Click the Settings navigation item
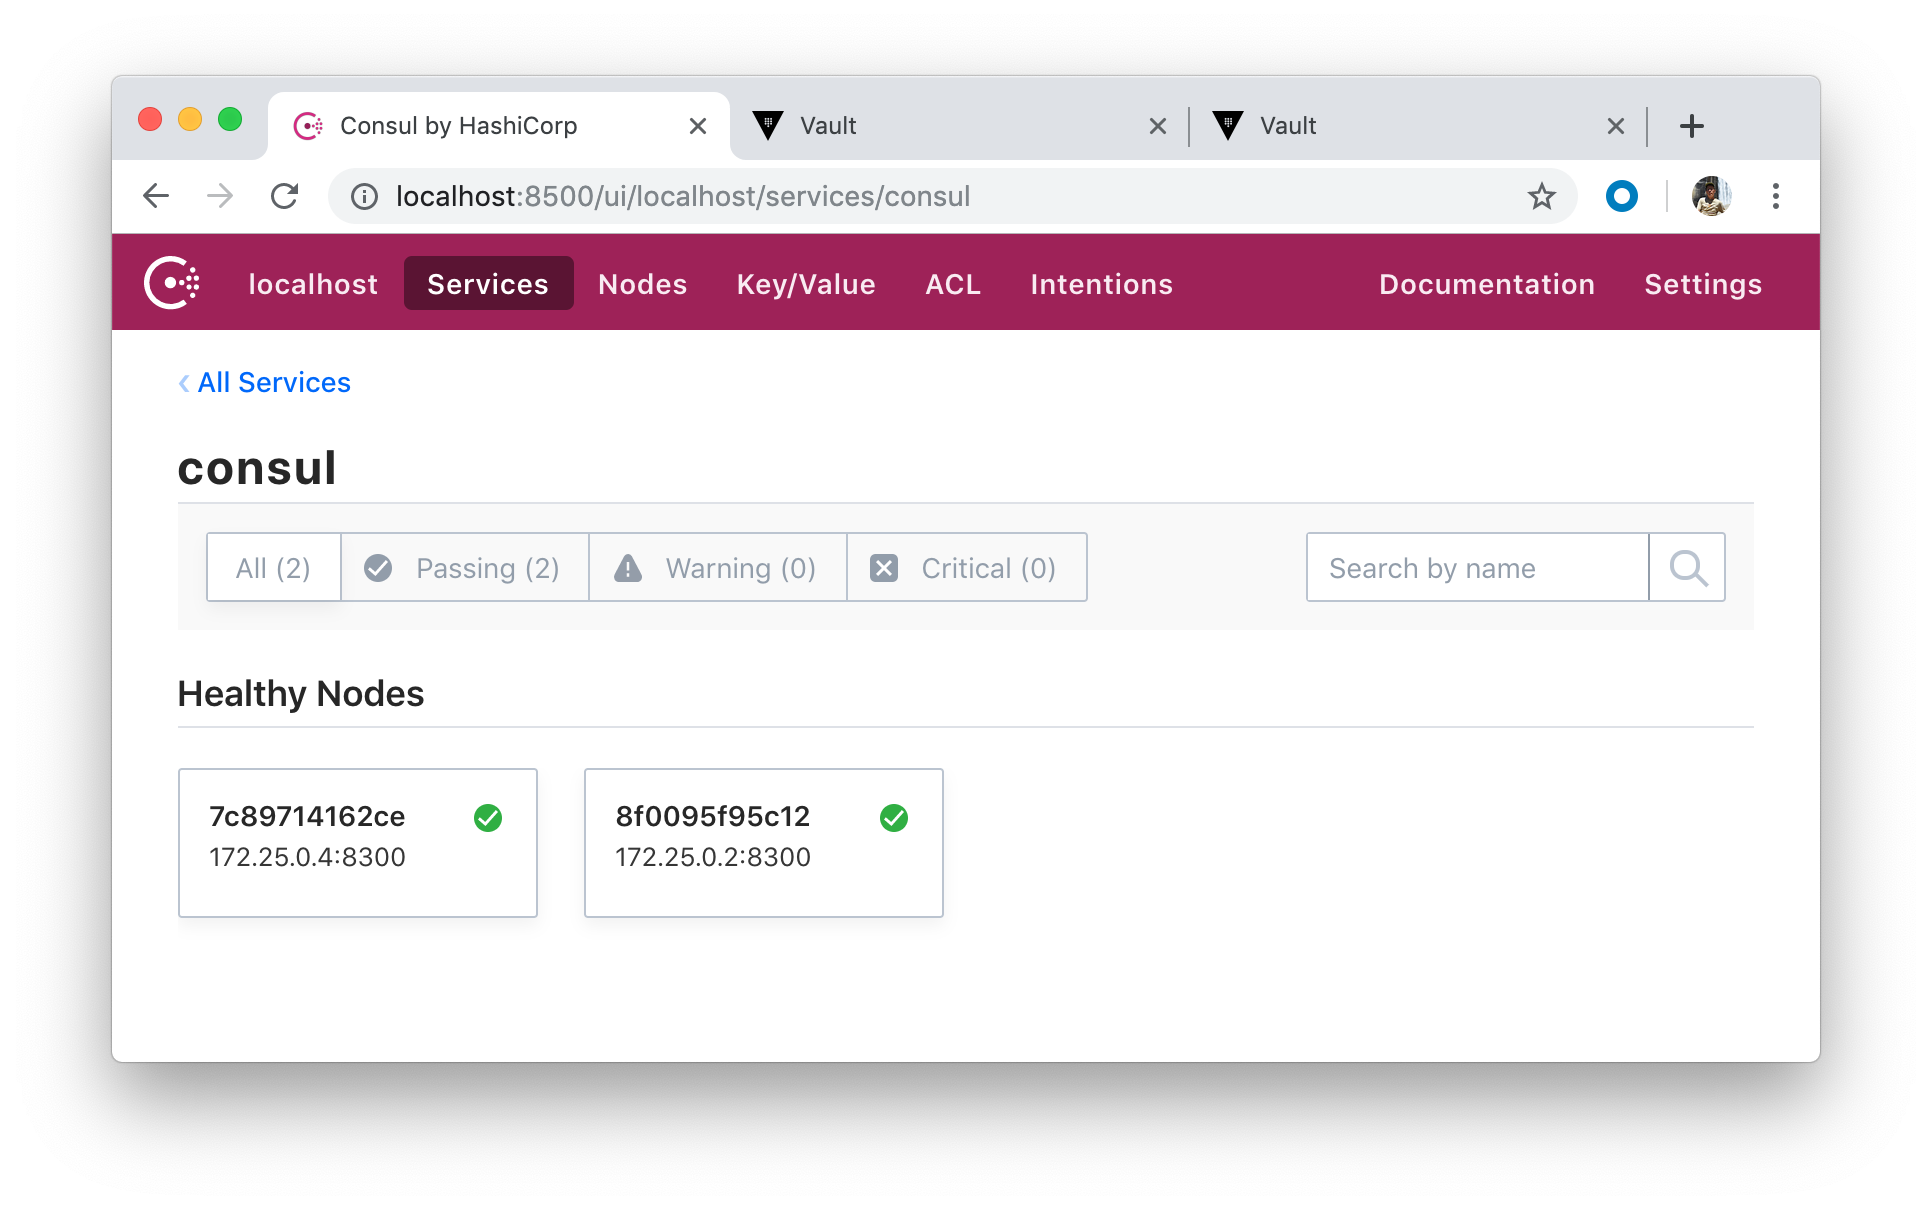This screenshot has height=1210, width=1932. [1702, 283]
